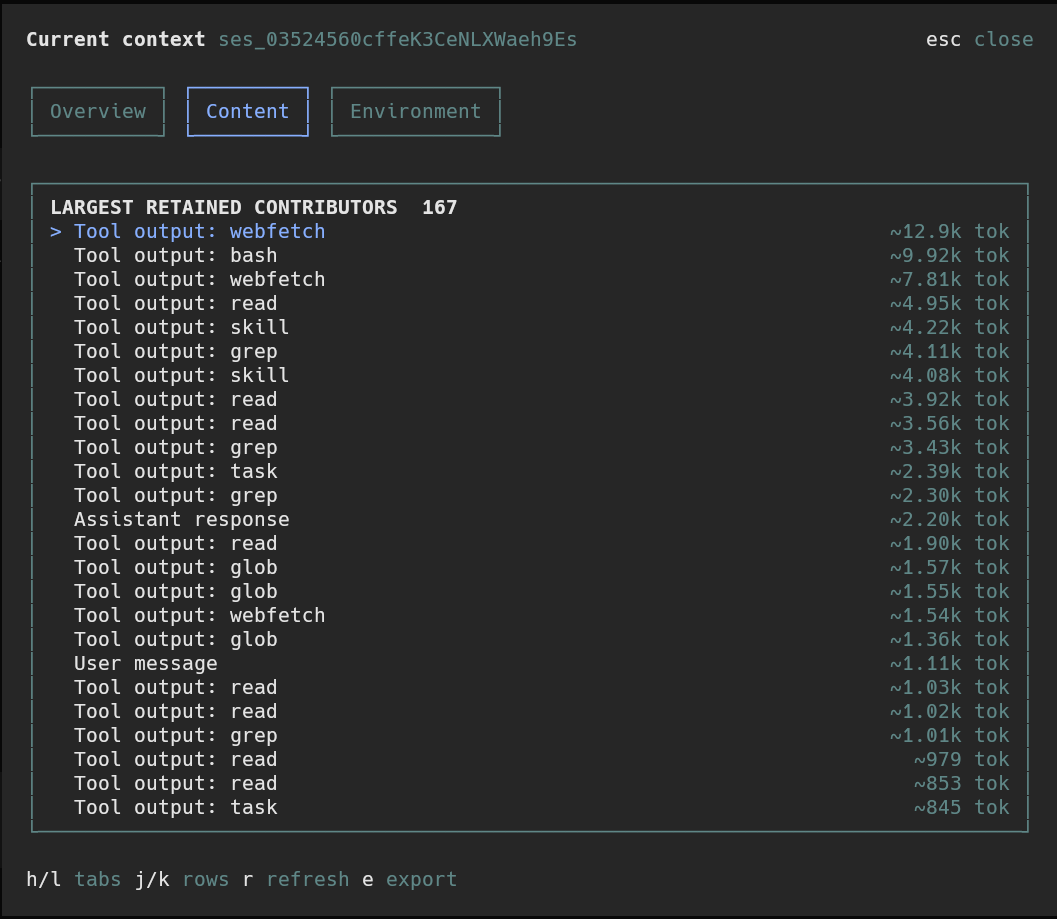Image resolution: width=1057 pixels, height=919 pixels.
Task: Switch to the Overview tab
Action: [98, 111]
